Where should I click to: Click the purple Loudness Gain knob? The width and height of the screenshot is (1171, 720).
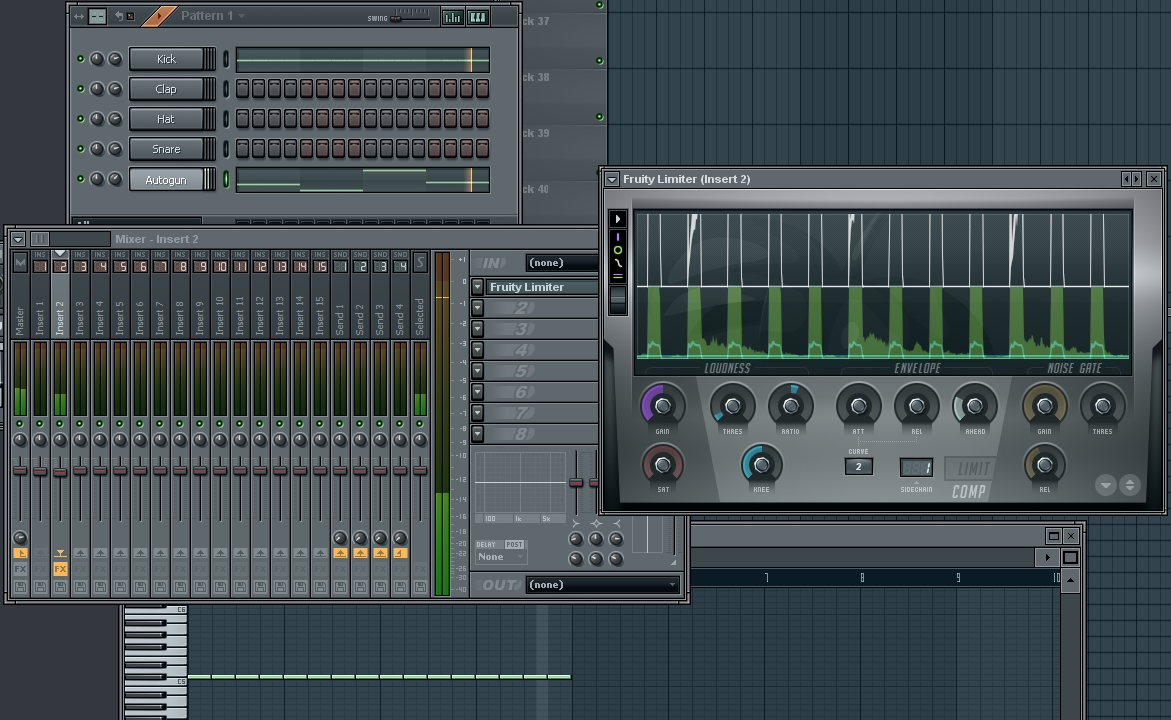pos(662,406)
